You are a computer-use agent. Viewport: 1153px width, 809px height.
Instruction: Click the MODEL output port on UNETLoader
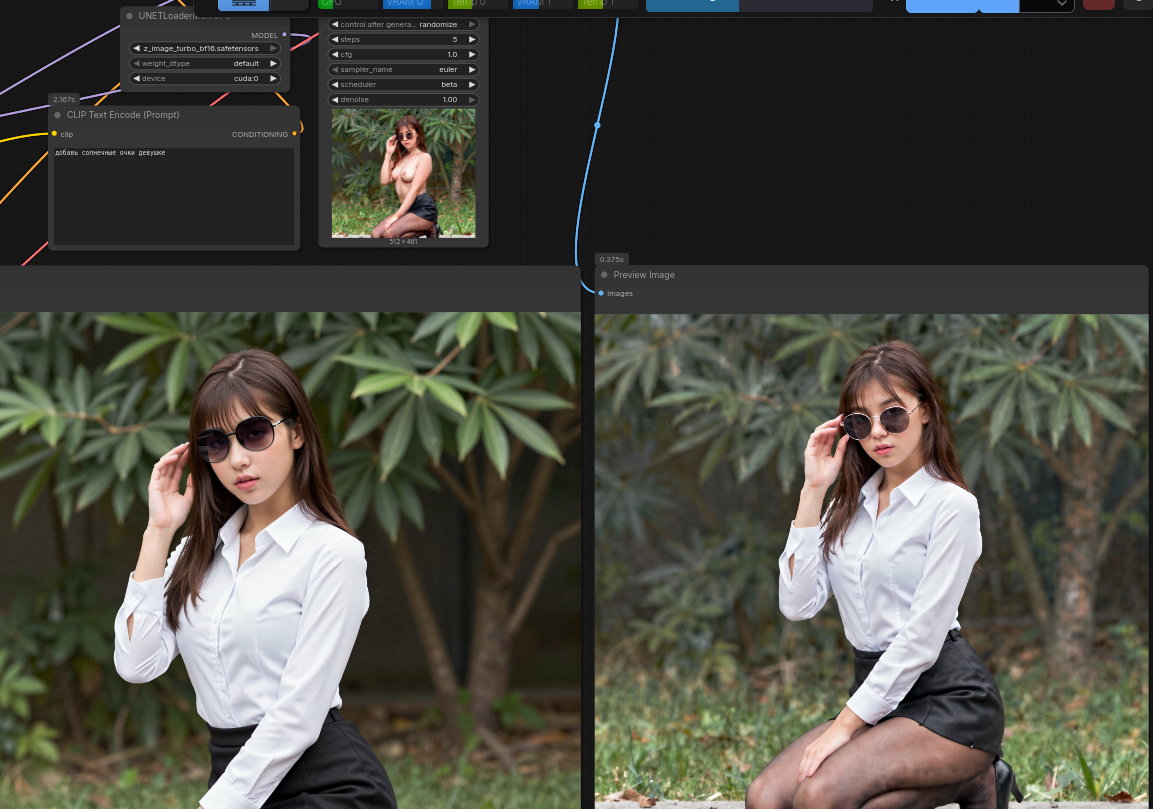[285, 35]
